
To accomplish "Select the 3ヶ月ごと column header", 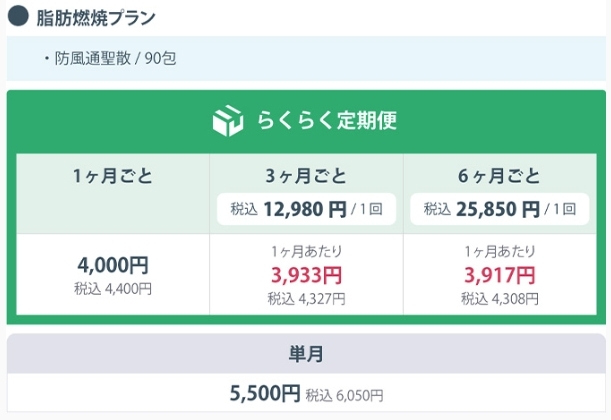I will coord(306,176).
